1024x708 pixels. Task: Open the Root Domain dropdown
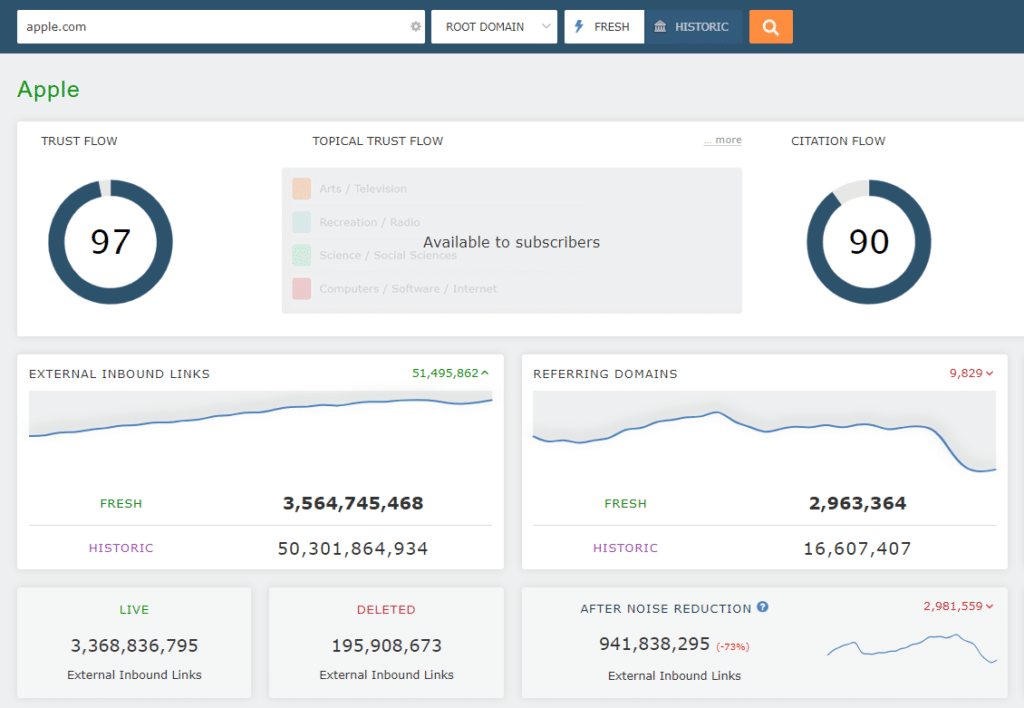click(494, 27)
